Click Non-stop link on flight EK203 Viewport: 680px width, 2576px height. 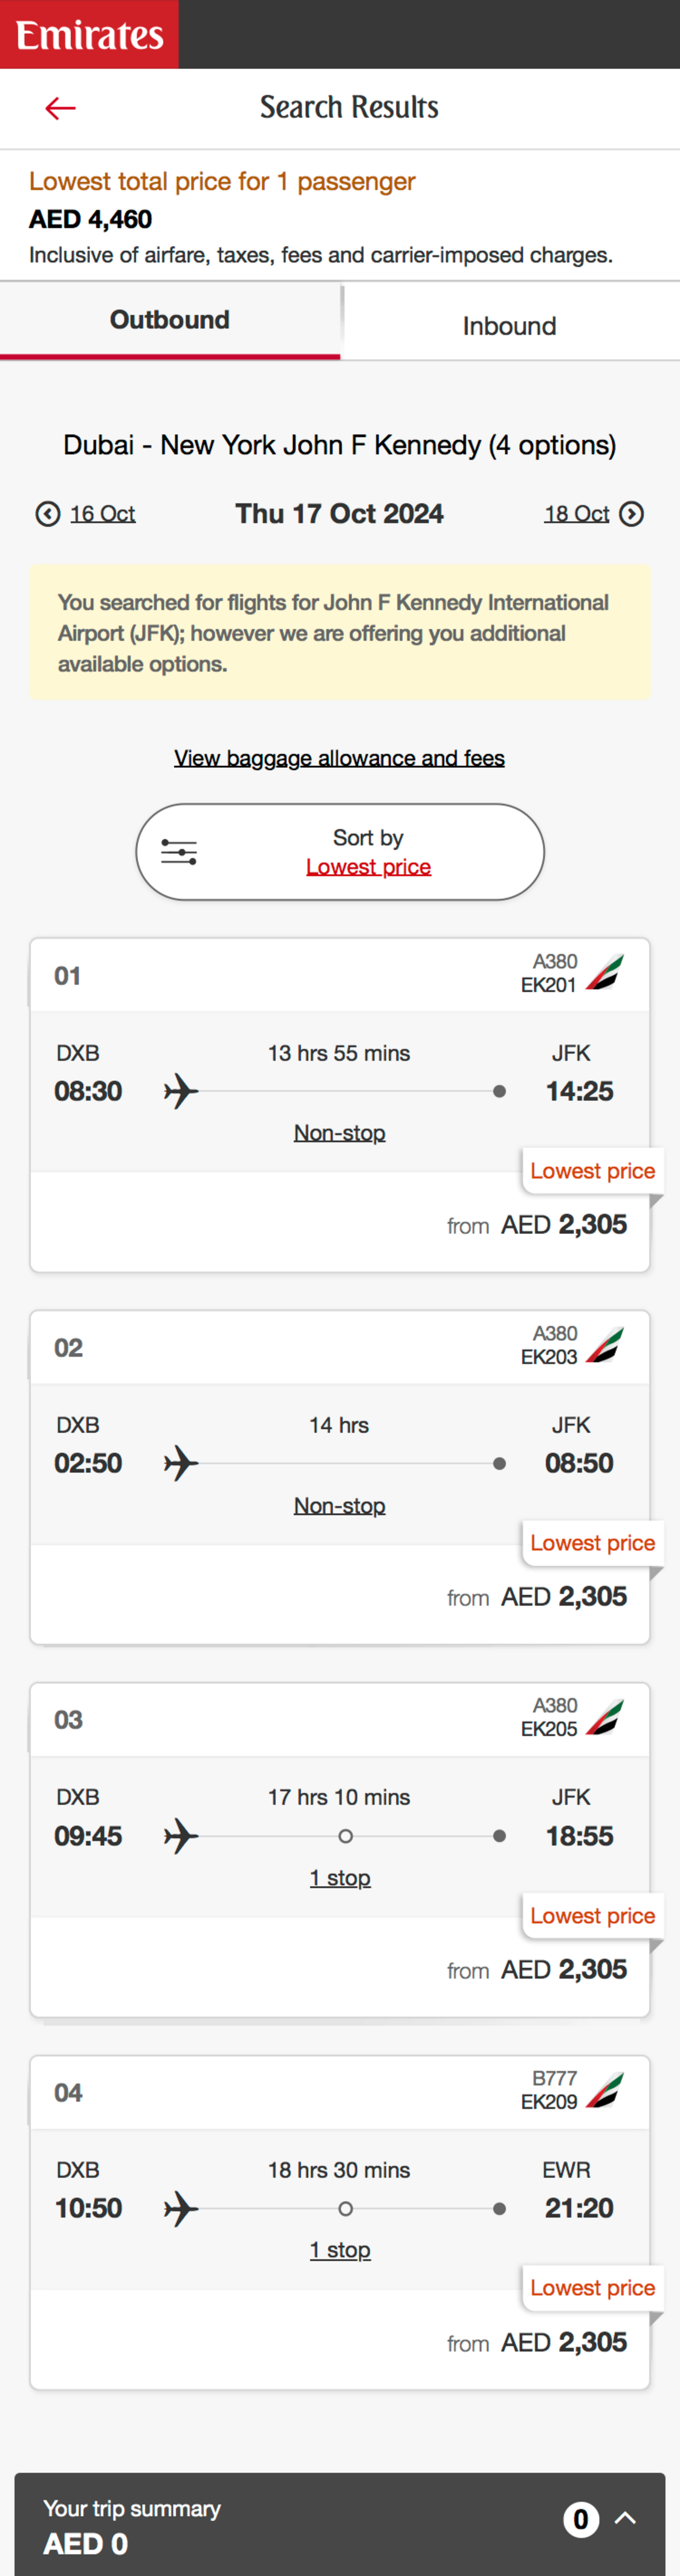[x=340, y=1505]
